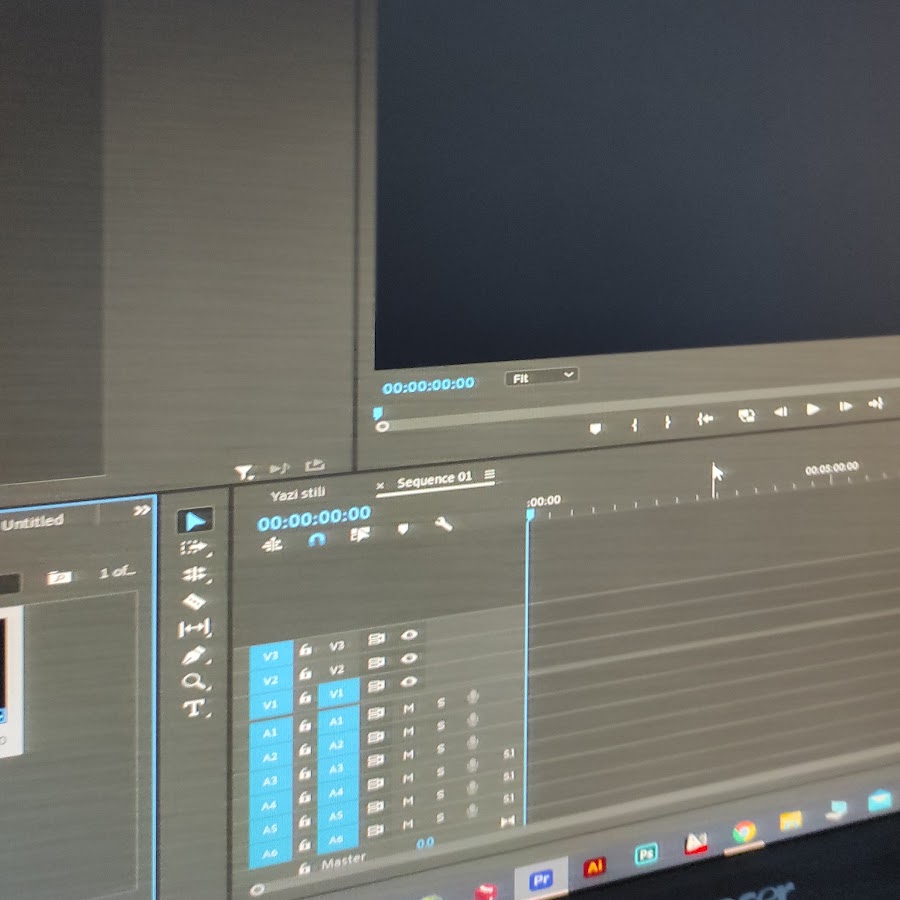
Task: Toggle sync lock for track A2
Action: coord(375,736)
